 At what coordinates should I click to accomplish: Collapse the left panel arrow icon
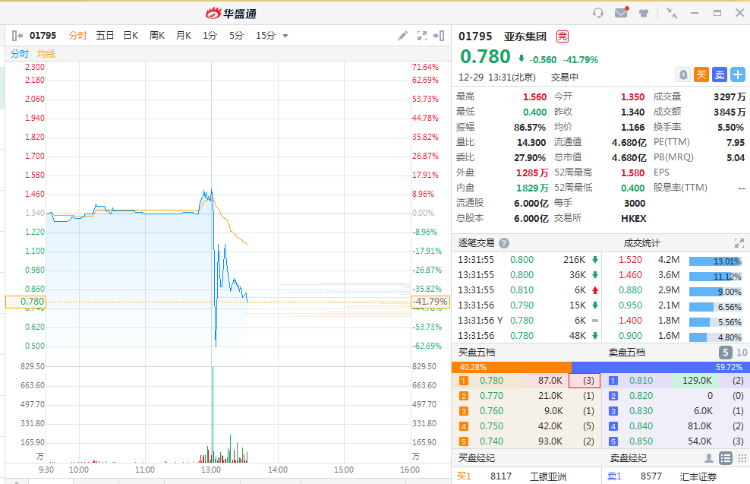pyautogui.click(x=17, y=35)
